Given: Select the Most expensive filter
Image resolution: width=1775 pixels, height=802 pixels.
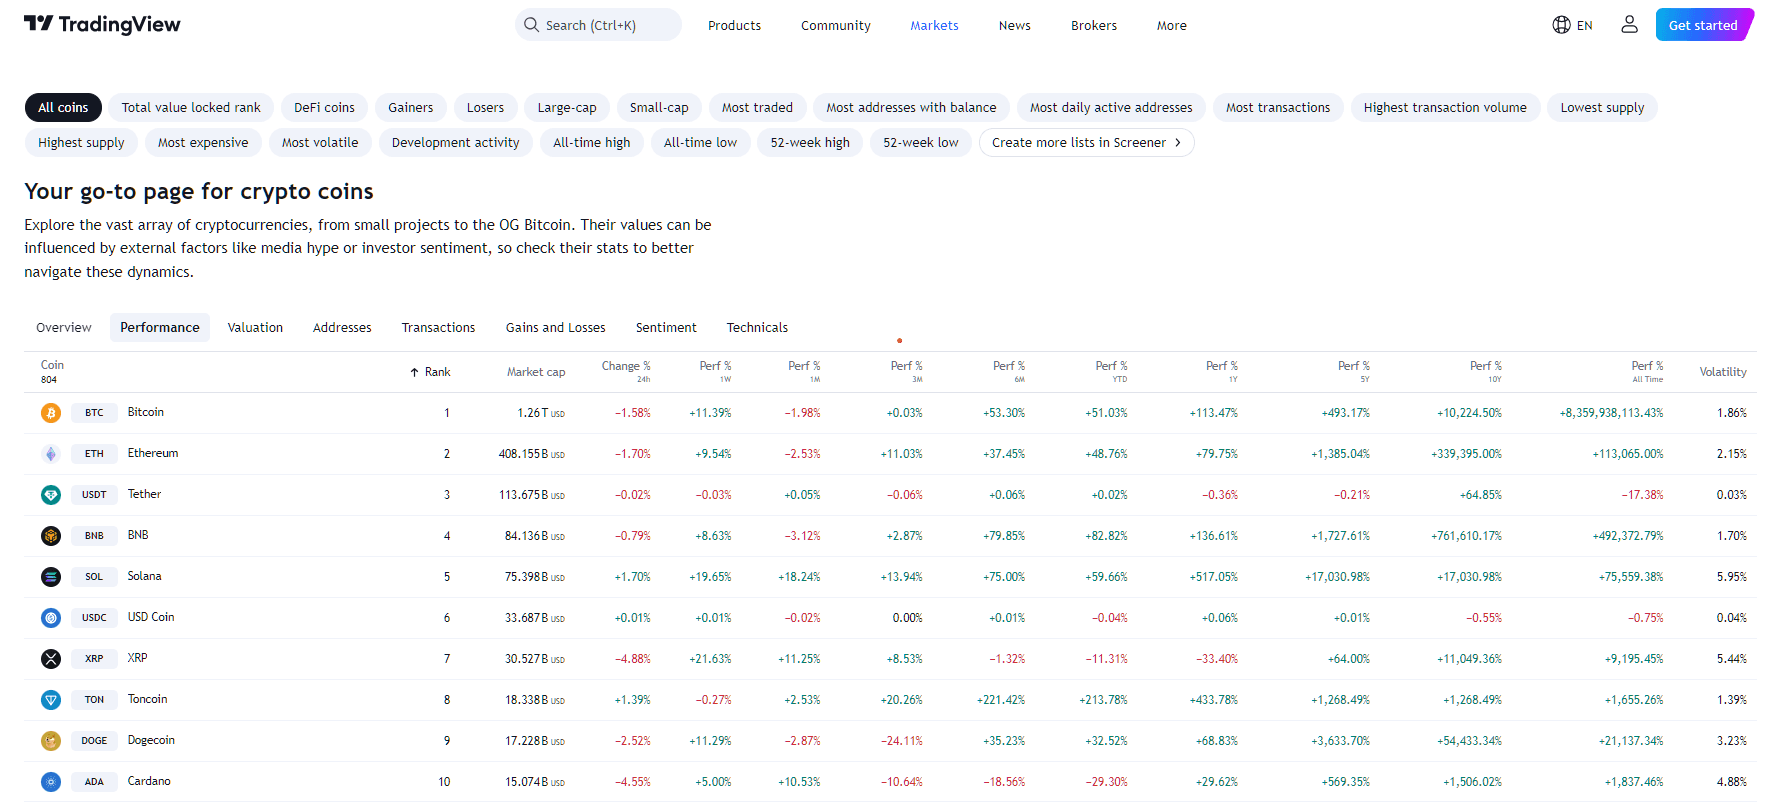Looking at the screenshot, I should pyautogui.click(x=203, y=143).
